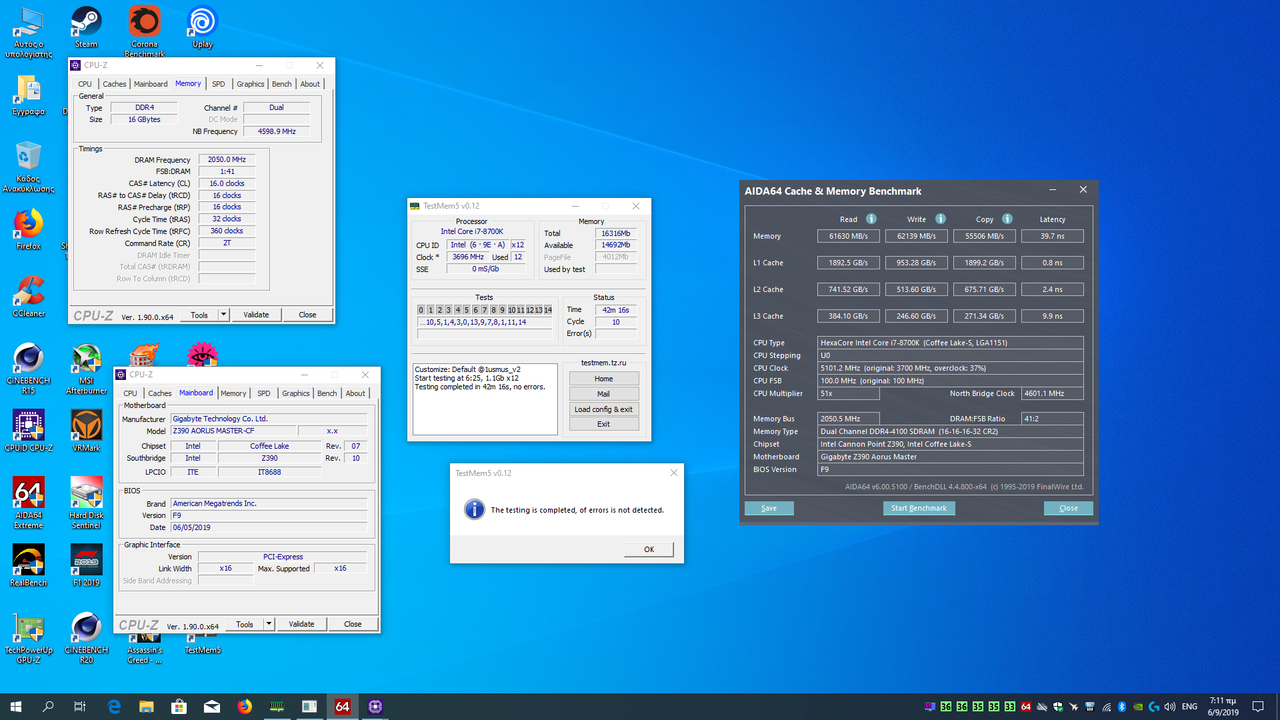Click Home button in TestMem5

point(603,379)
